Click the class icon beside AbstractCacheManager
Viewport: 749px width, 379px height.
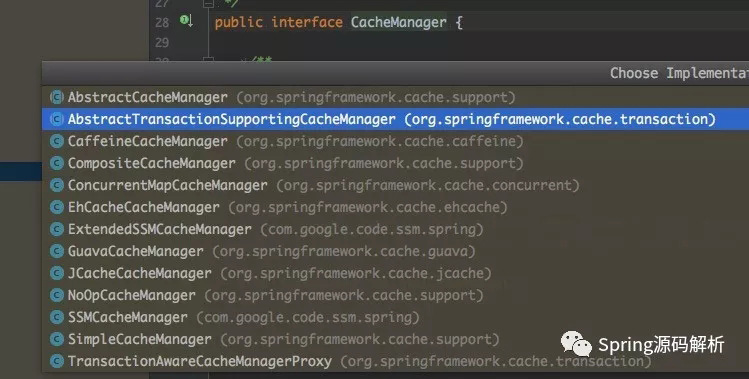[57, 97]
